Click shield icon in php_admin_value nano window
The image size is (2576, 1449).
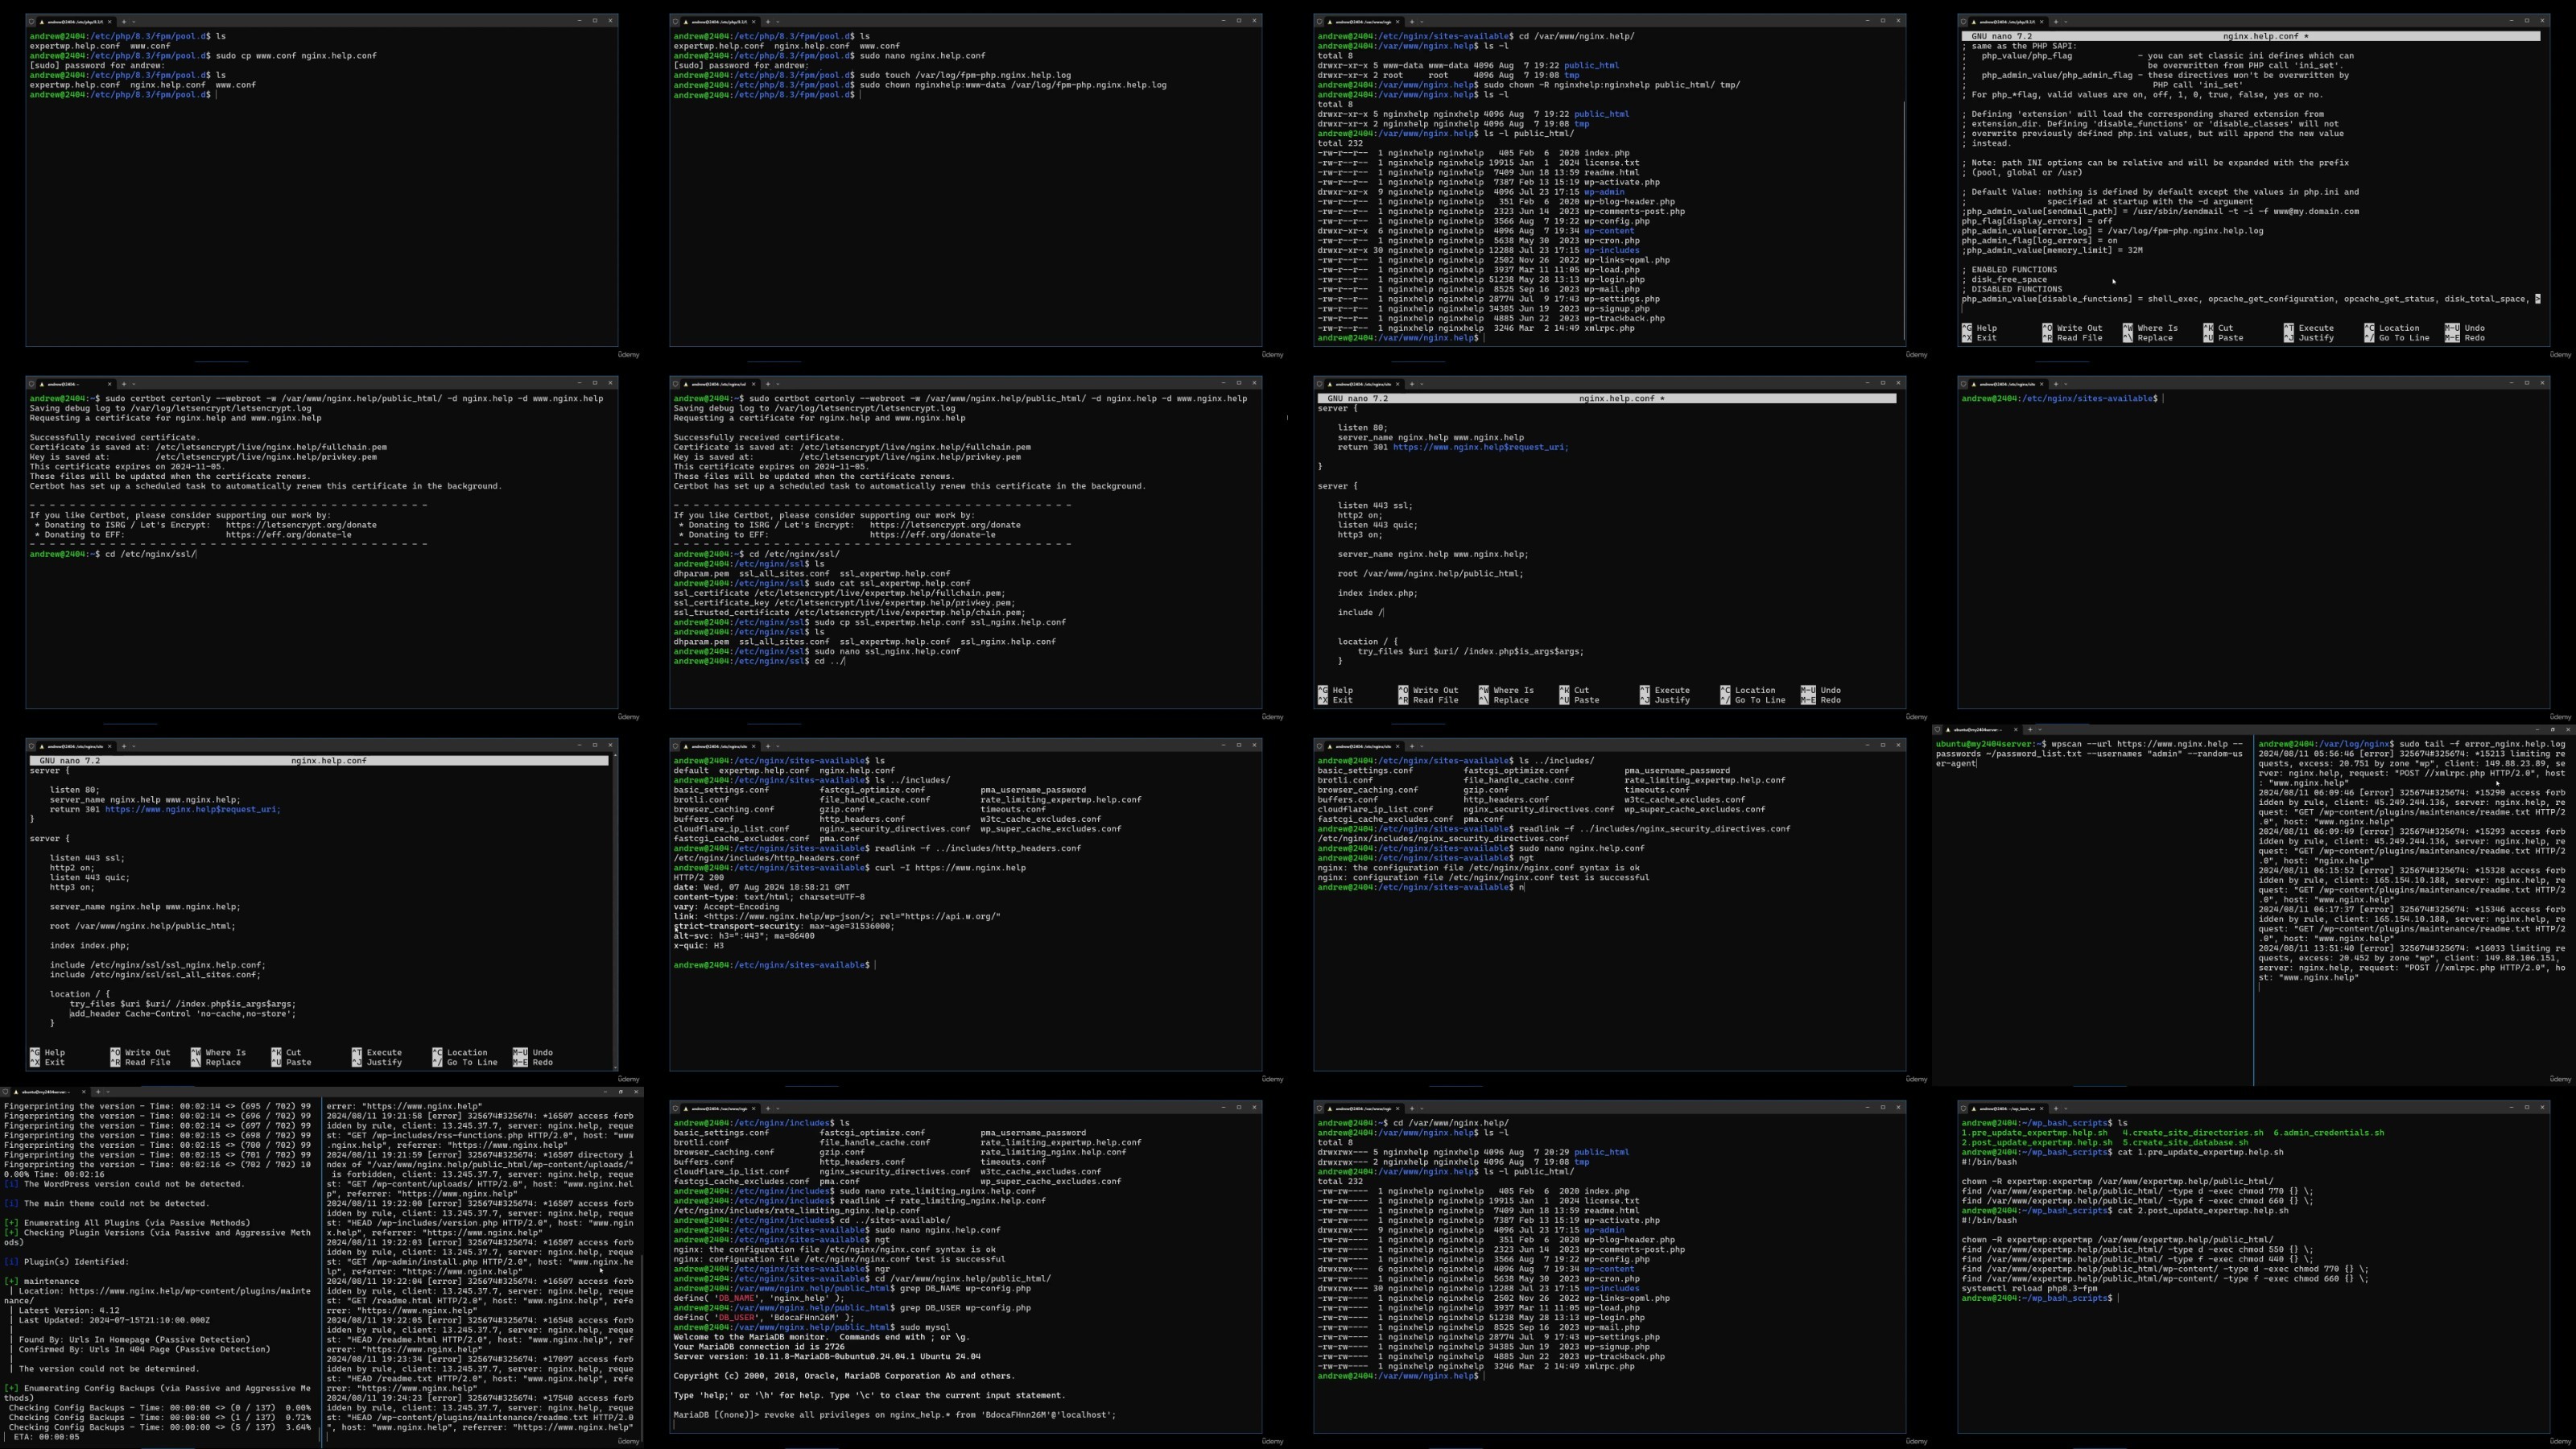tap(1963, 22)
